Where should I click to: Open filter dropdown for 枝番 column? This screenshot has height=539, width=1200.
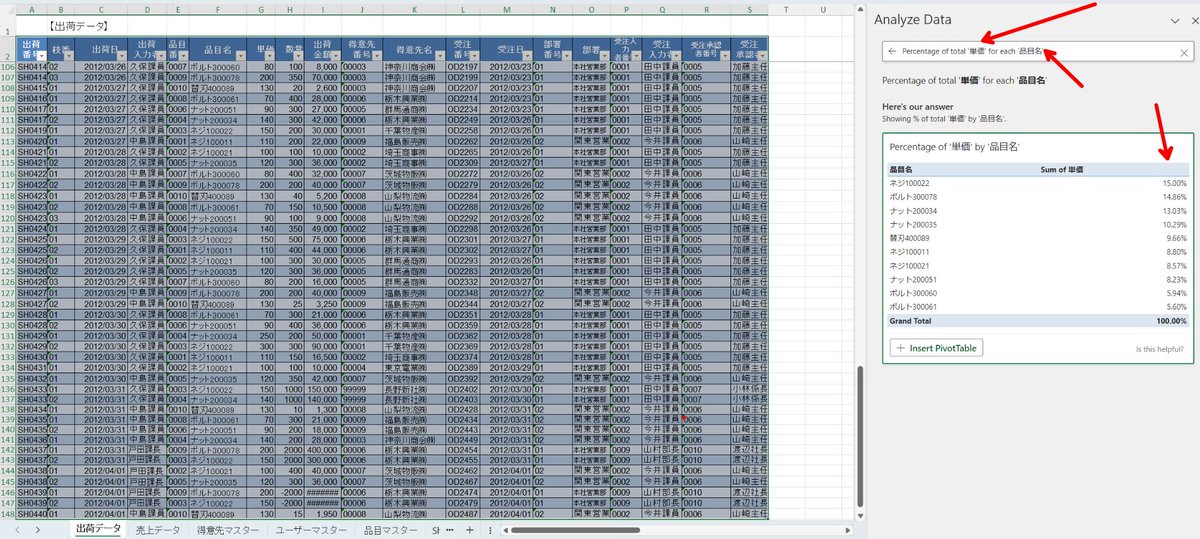69,56
